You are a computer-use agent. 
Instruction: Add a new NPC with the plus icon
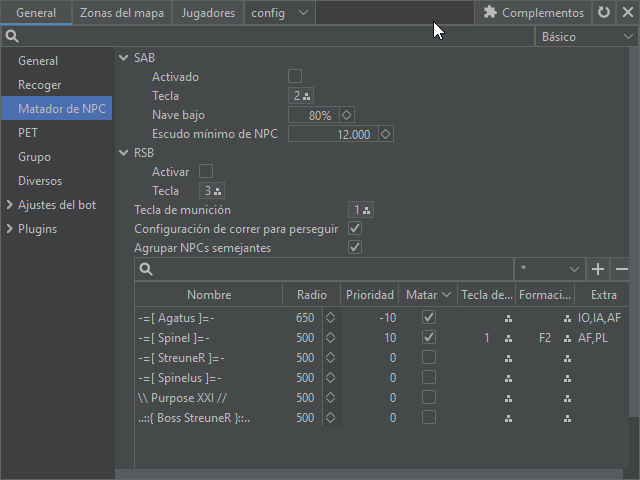(598, 269)
